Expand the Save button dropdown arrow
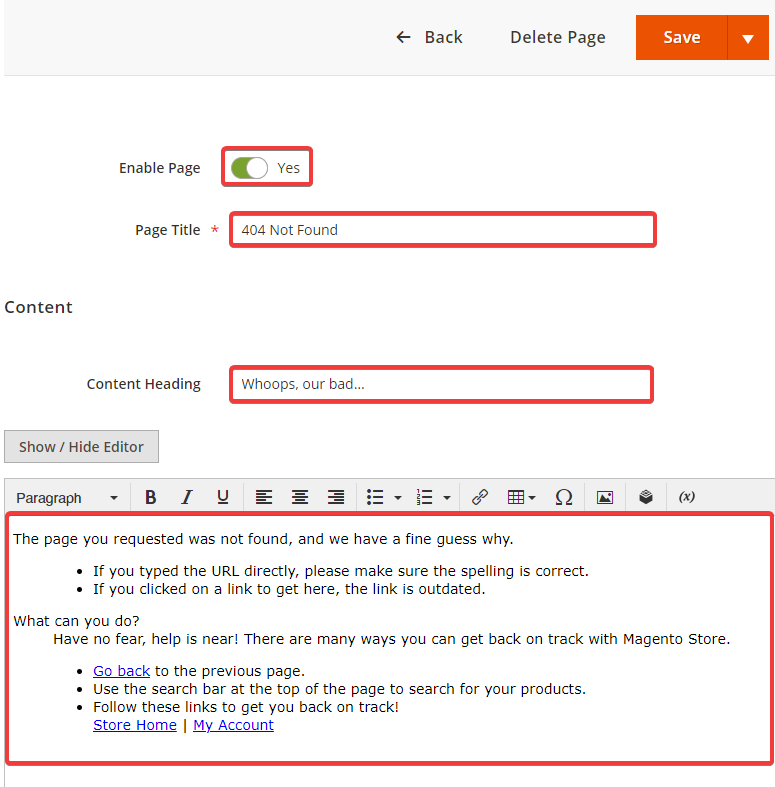 pos(748,38)
